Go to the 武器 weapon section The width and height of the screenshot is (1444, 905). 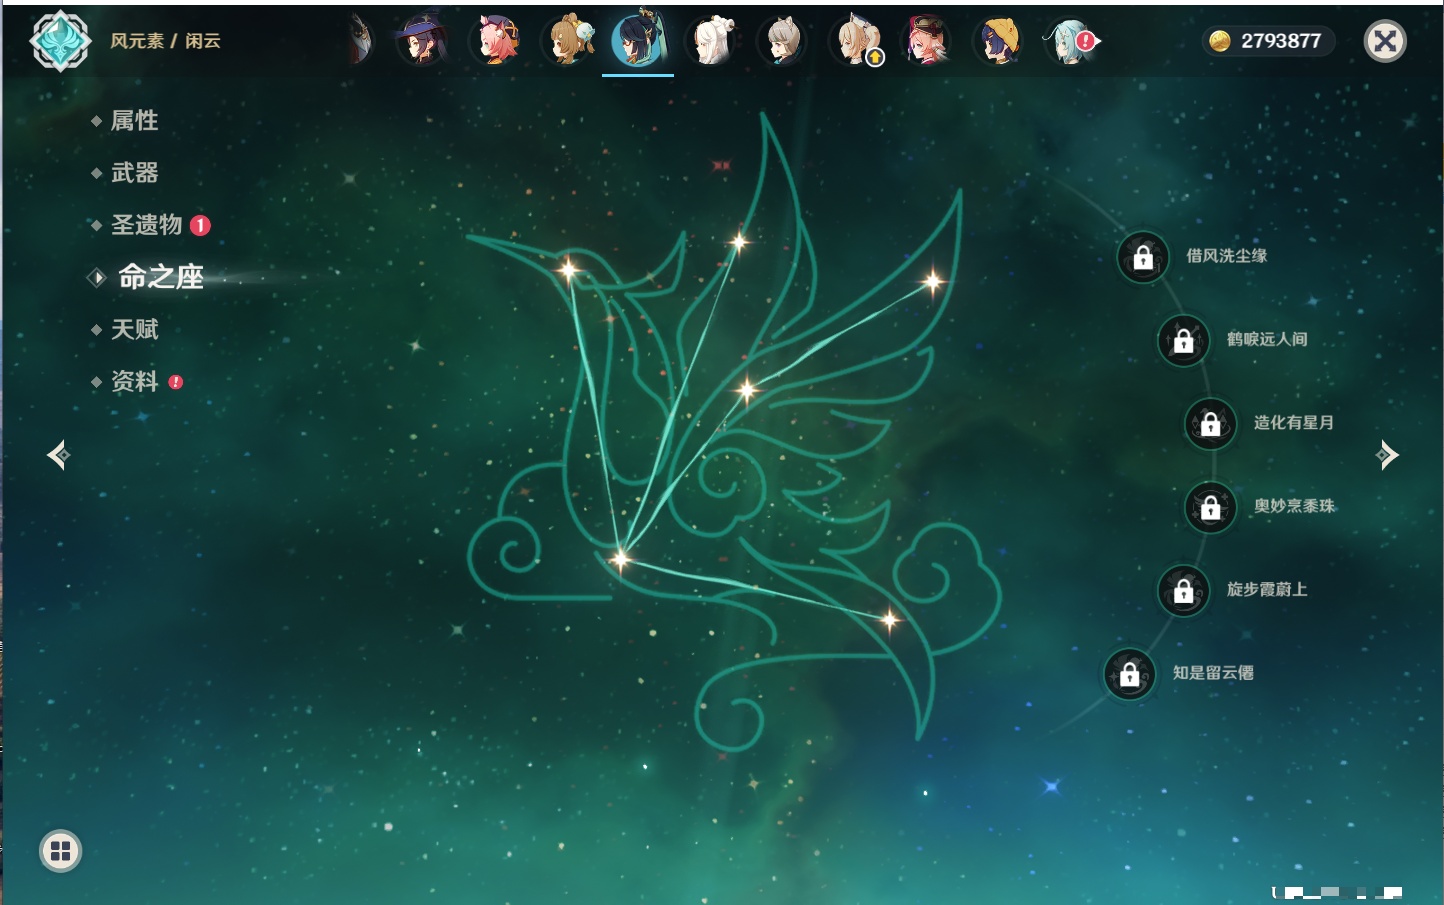134,173
